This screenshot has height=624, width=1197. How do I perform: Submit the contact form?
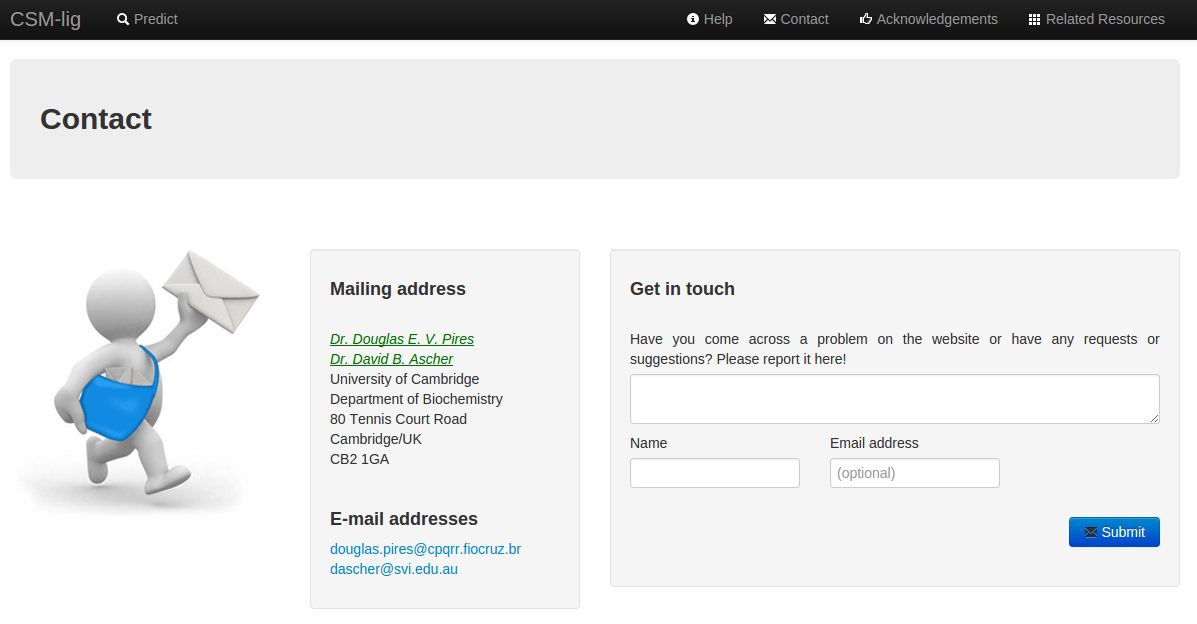point(1114,532)
